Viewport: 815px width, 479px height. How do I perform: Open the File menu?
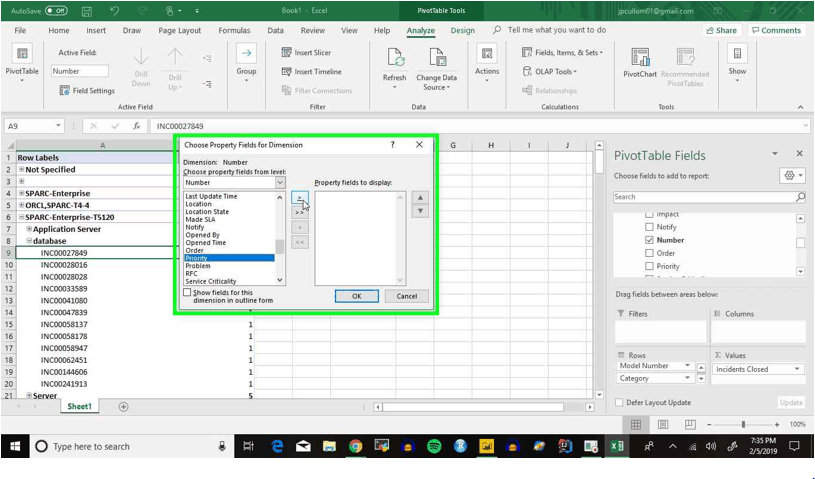pyautogui.click(x=20, y=30)
